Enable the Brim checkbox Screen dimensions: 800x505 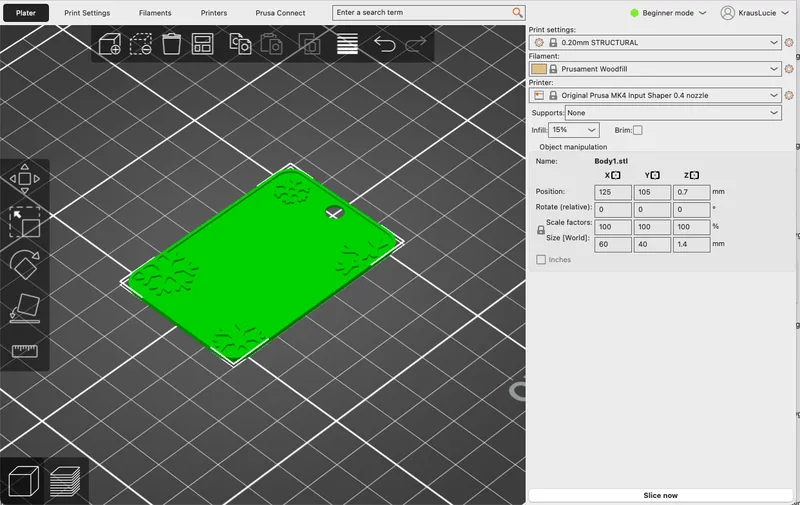click(x=638, y=130)
